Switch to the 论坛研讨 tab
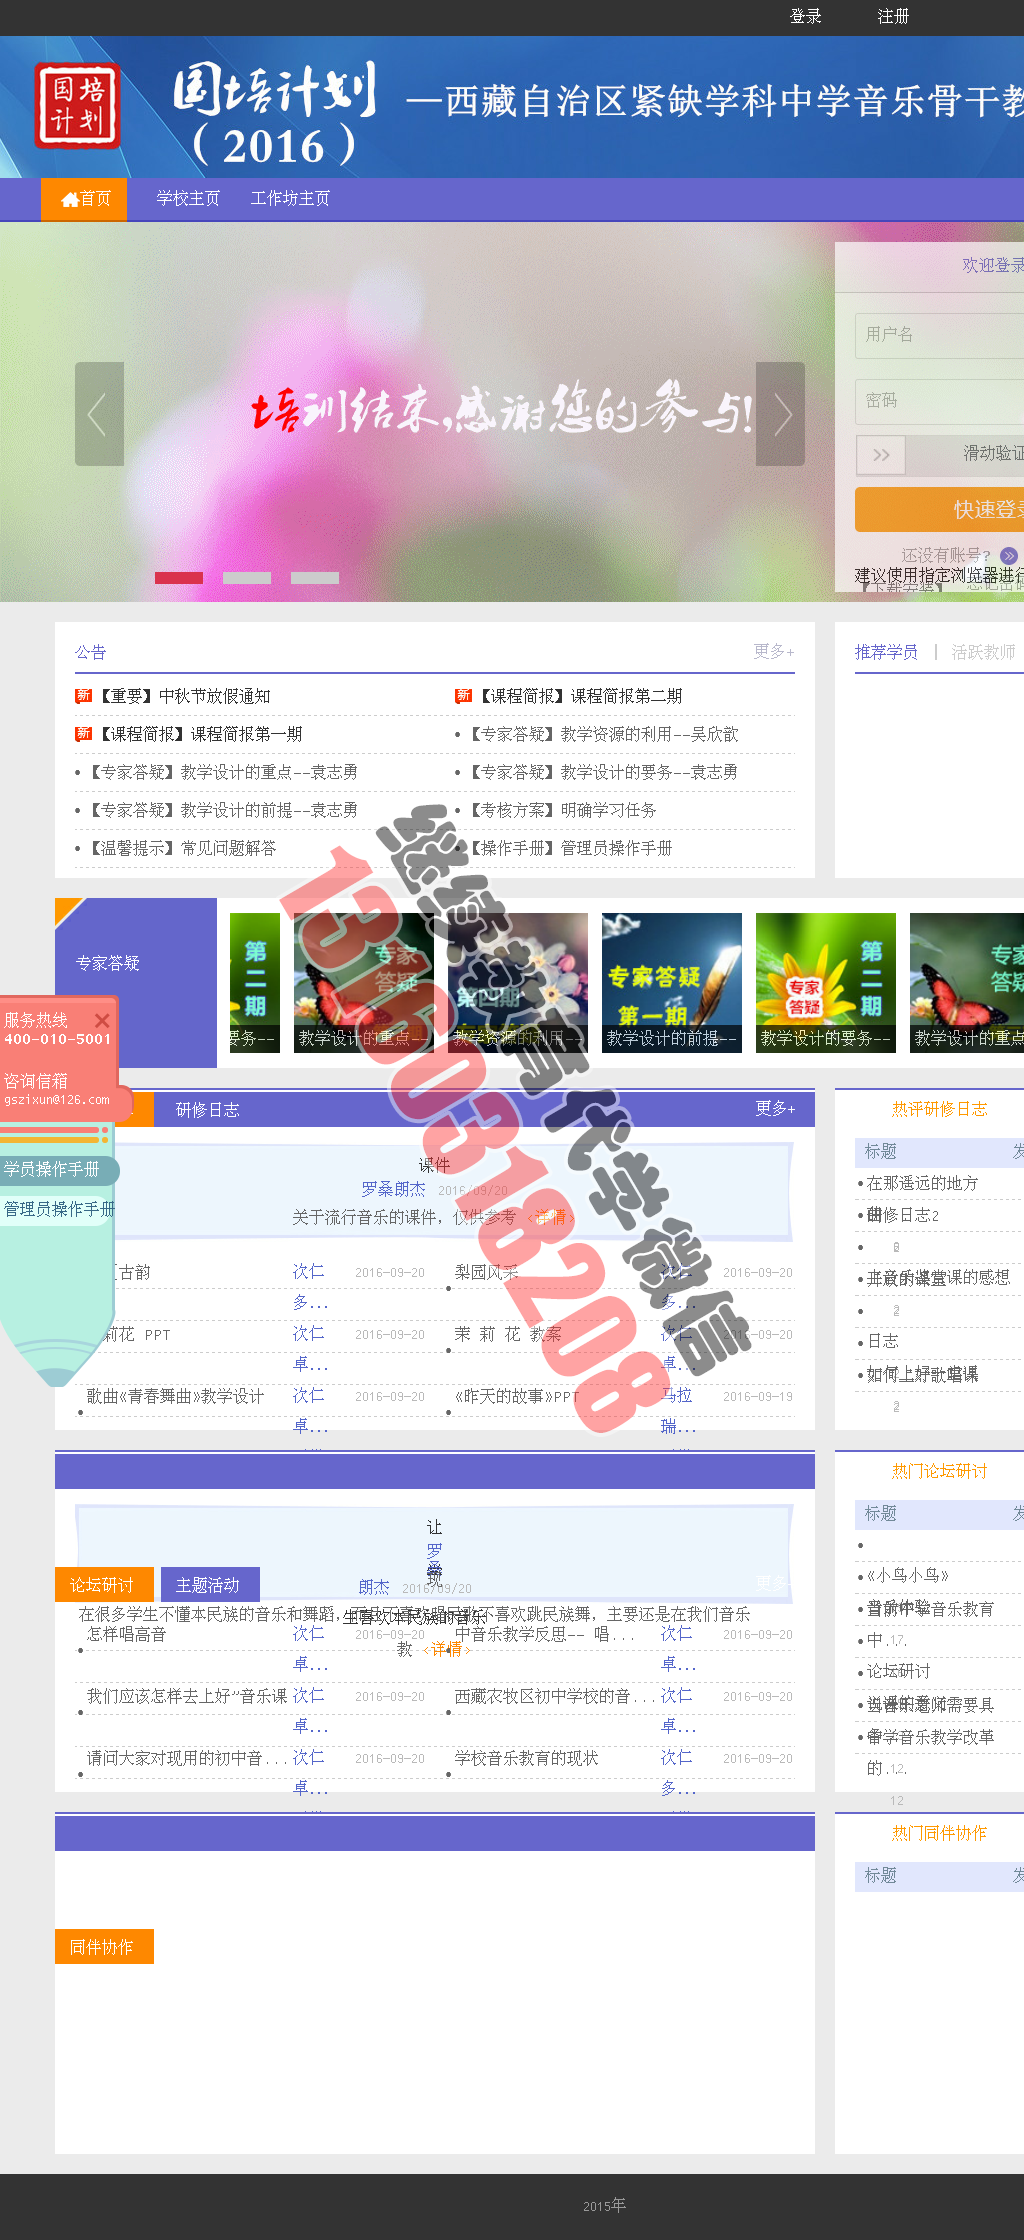Image resolution: width=1024 pixels, height=2240 pixels. click(104, 1585)
